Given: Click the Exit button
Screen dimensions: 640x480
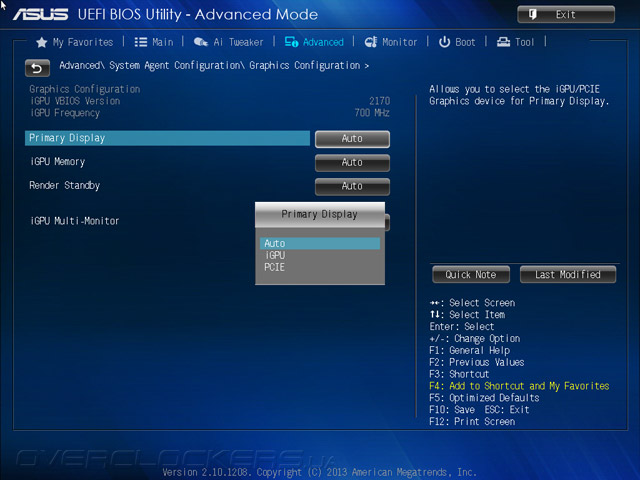Looking at the screenshot, I should tap(566, 15).
